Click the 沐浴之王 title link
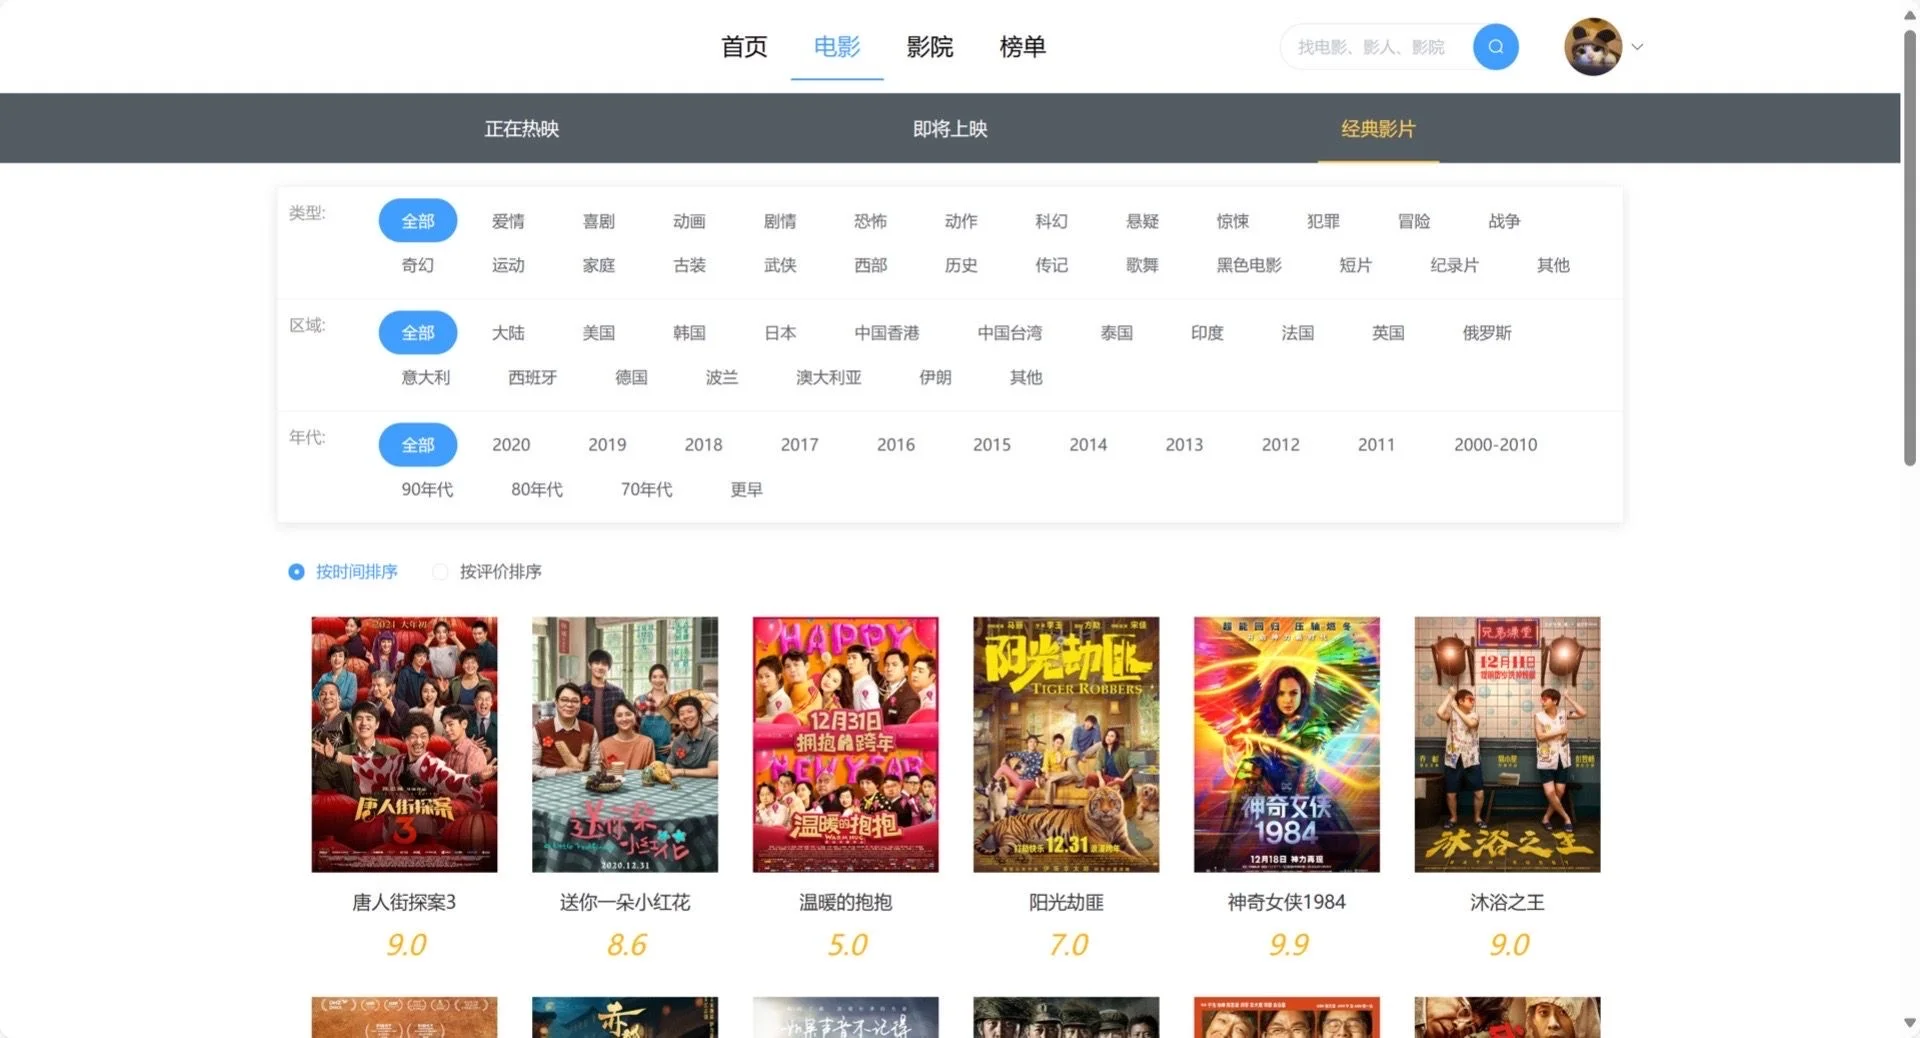The height and width of the screenshot is (1038, 1920). click(x=1507, y=902)
